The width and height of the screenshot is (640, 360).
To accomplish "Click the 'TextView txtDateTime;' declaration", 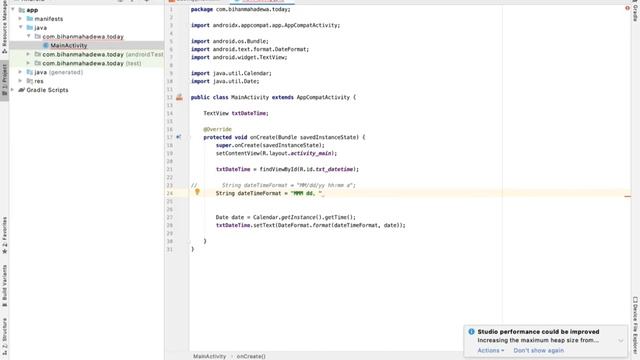I will [x=236, y=113].
